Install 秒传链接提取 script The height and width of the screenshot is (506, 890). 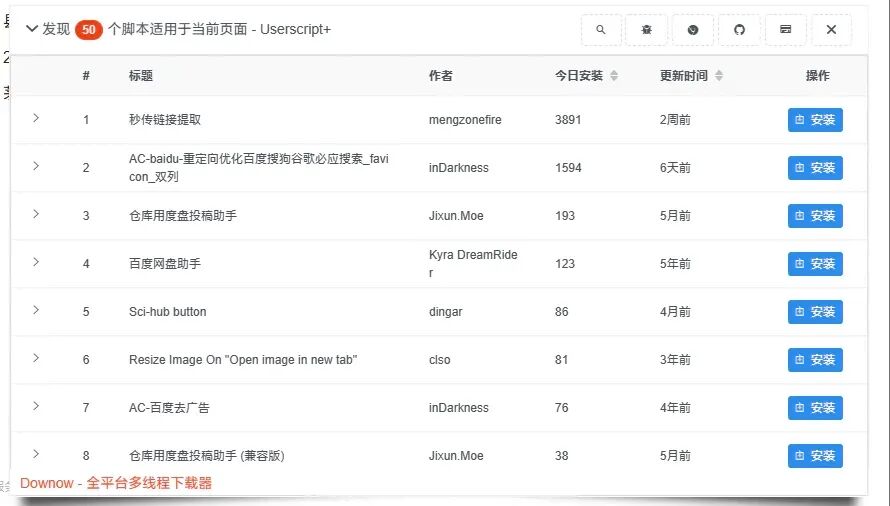(x=815, y=120)
